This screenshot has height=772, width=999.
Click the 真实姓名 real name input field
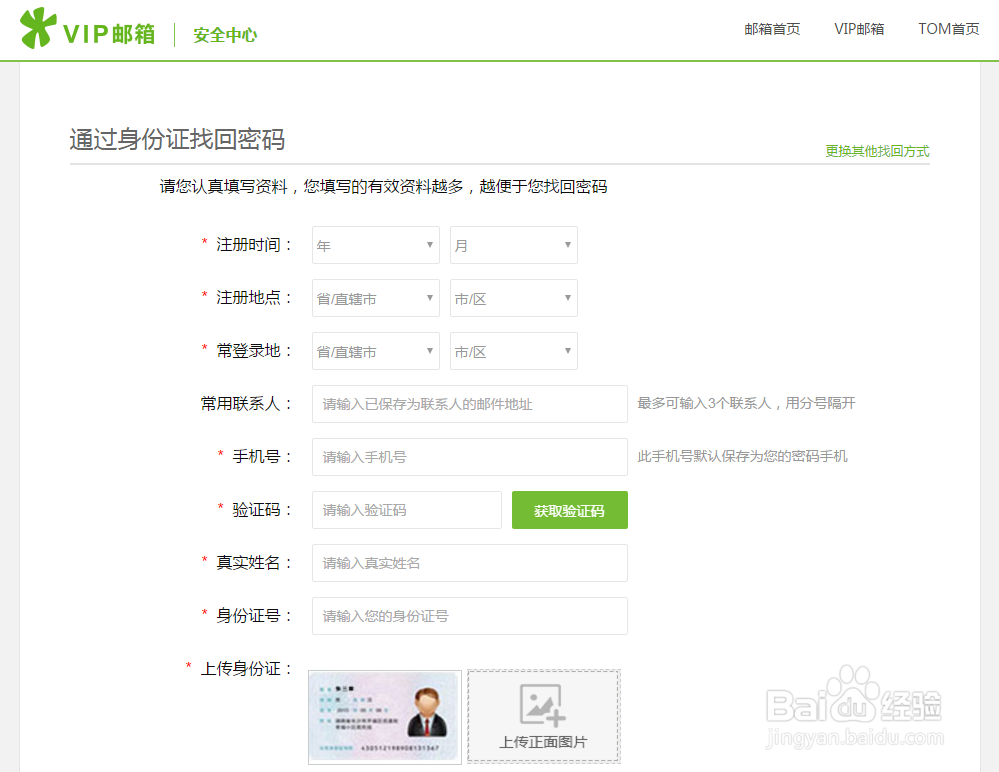(469, 563)
